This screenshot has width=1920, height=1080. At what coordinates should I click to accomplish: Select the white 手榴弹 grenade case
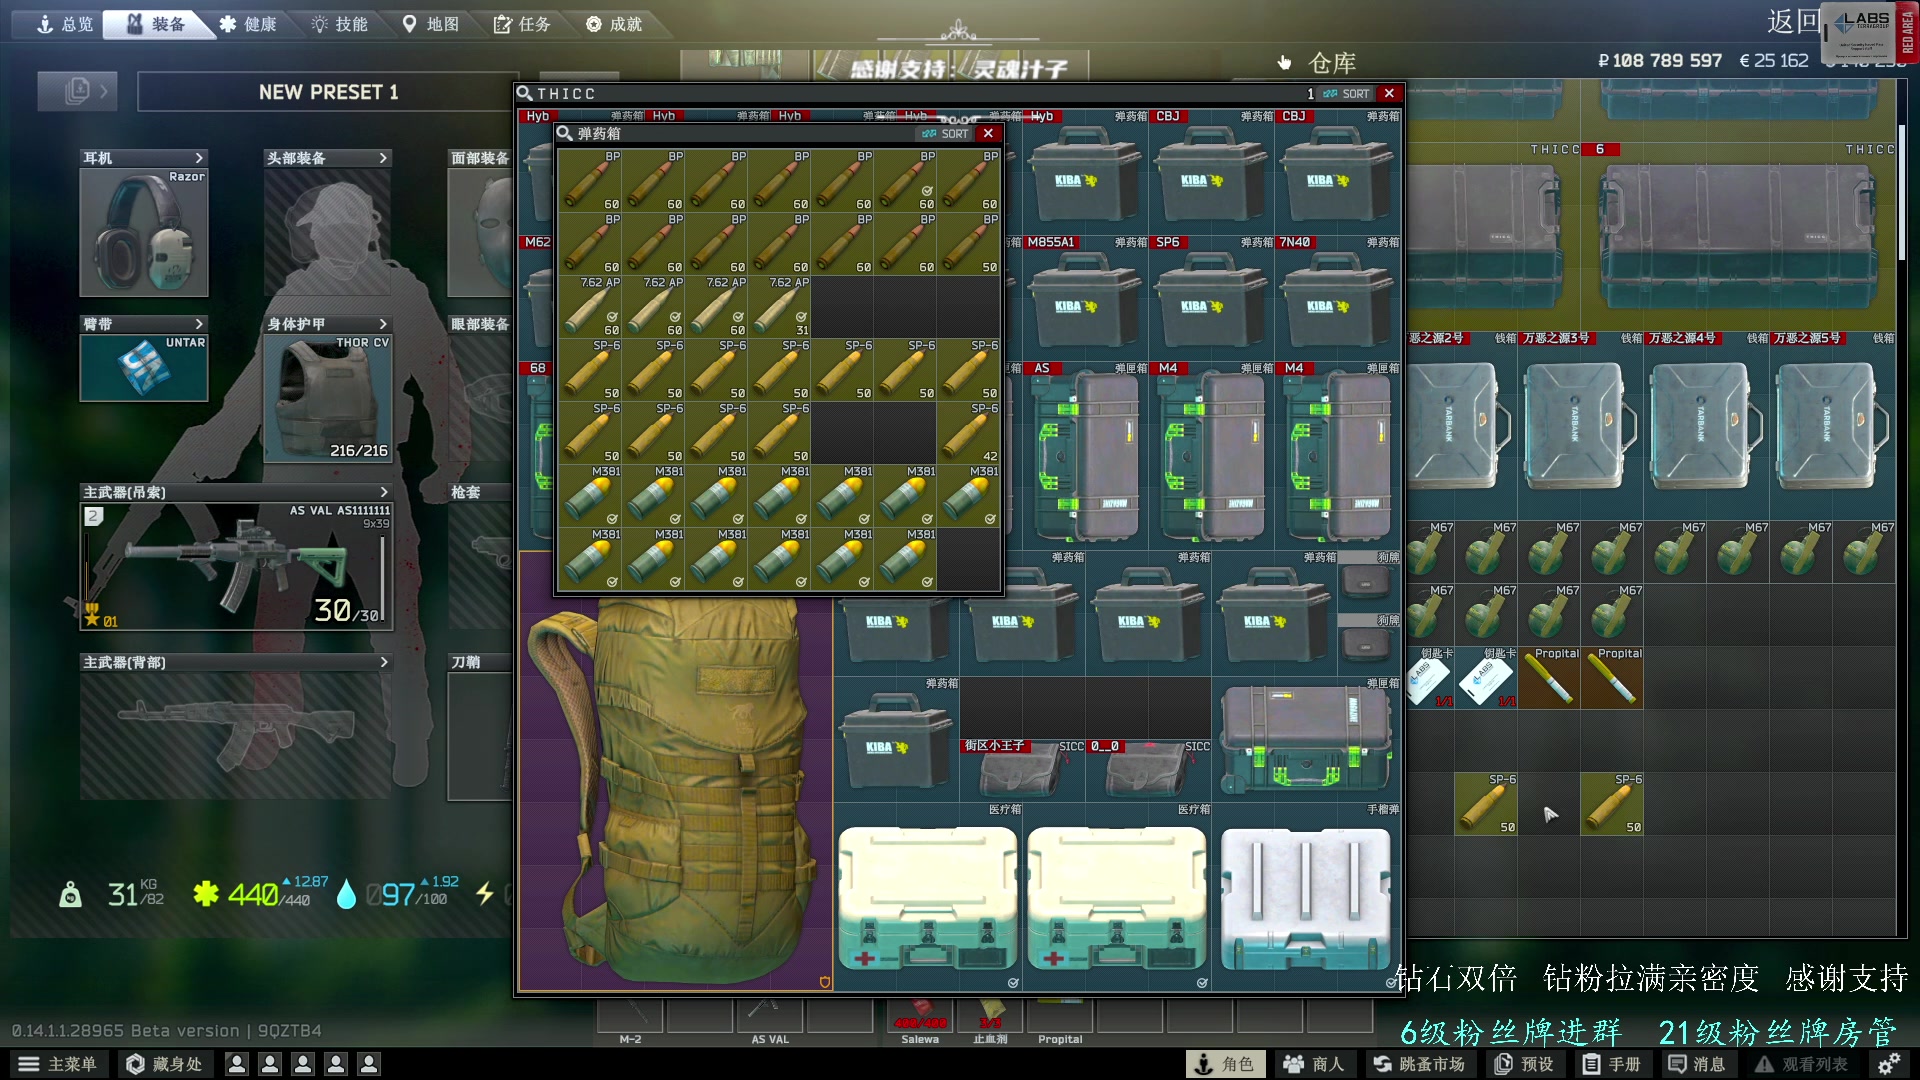click(x=1306, y=896)
